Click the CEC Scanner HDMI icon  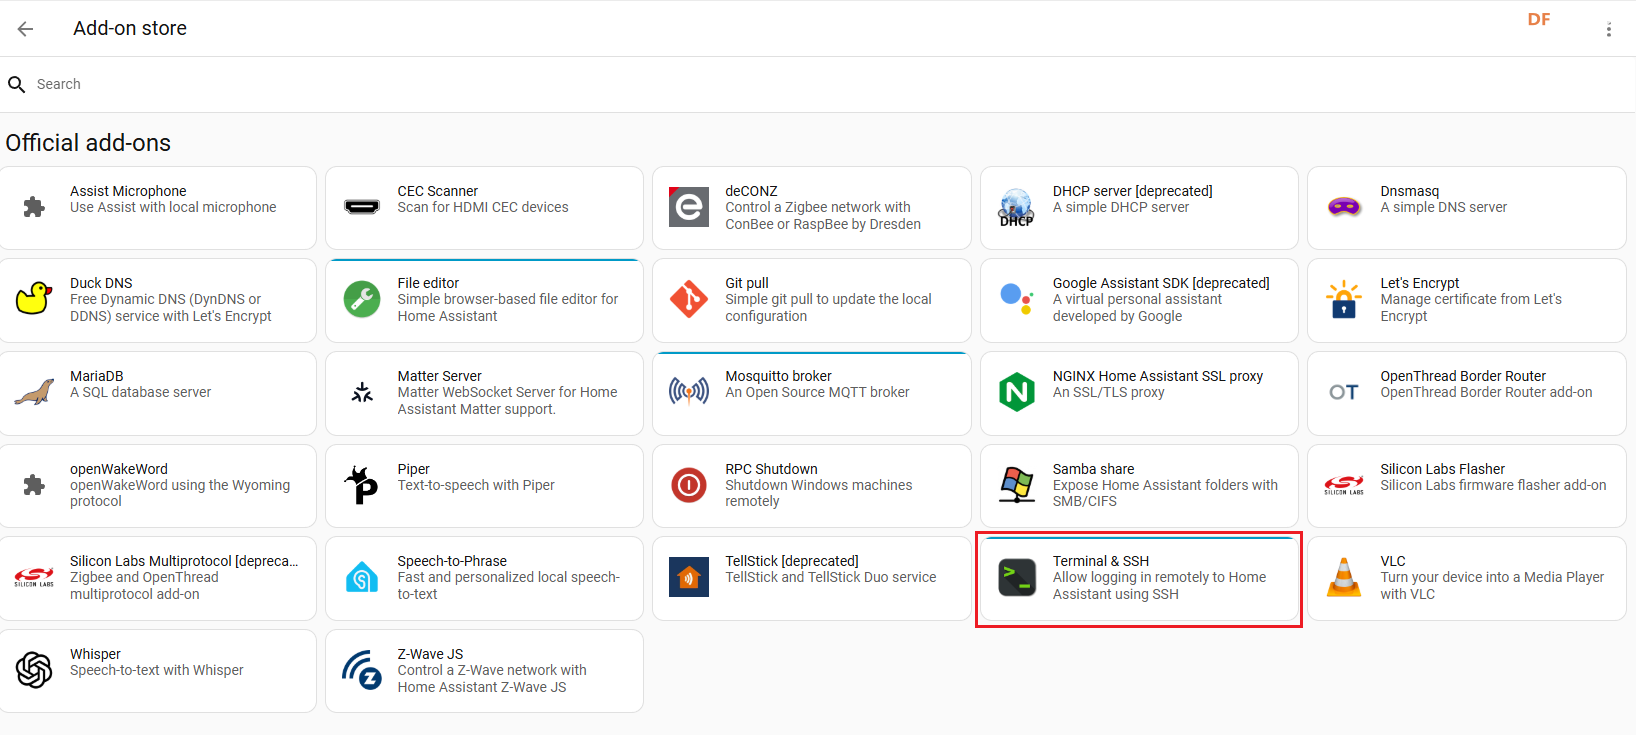coord(362,207)
